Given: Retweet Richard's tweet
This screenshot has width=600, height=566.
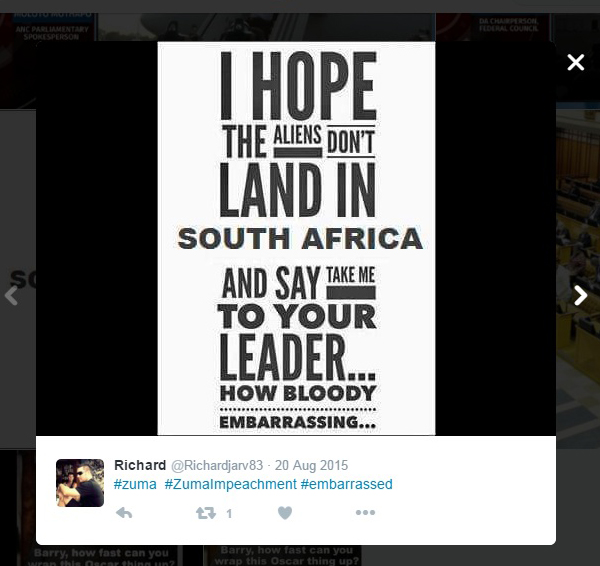Looking at the screenshot, I should [x=206, y=513].
